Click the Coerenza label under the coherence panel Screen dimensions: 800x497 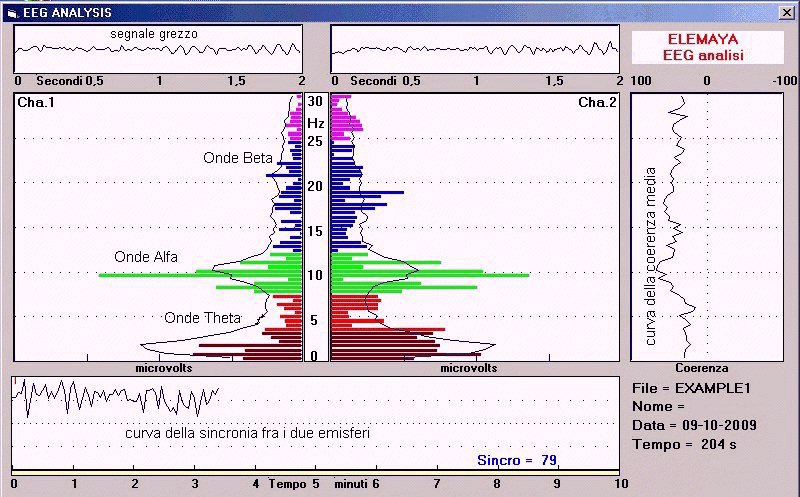(706, 368)
